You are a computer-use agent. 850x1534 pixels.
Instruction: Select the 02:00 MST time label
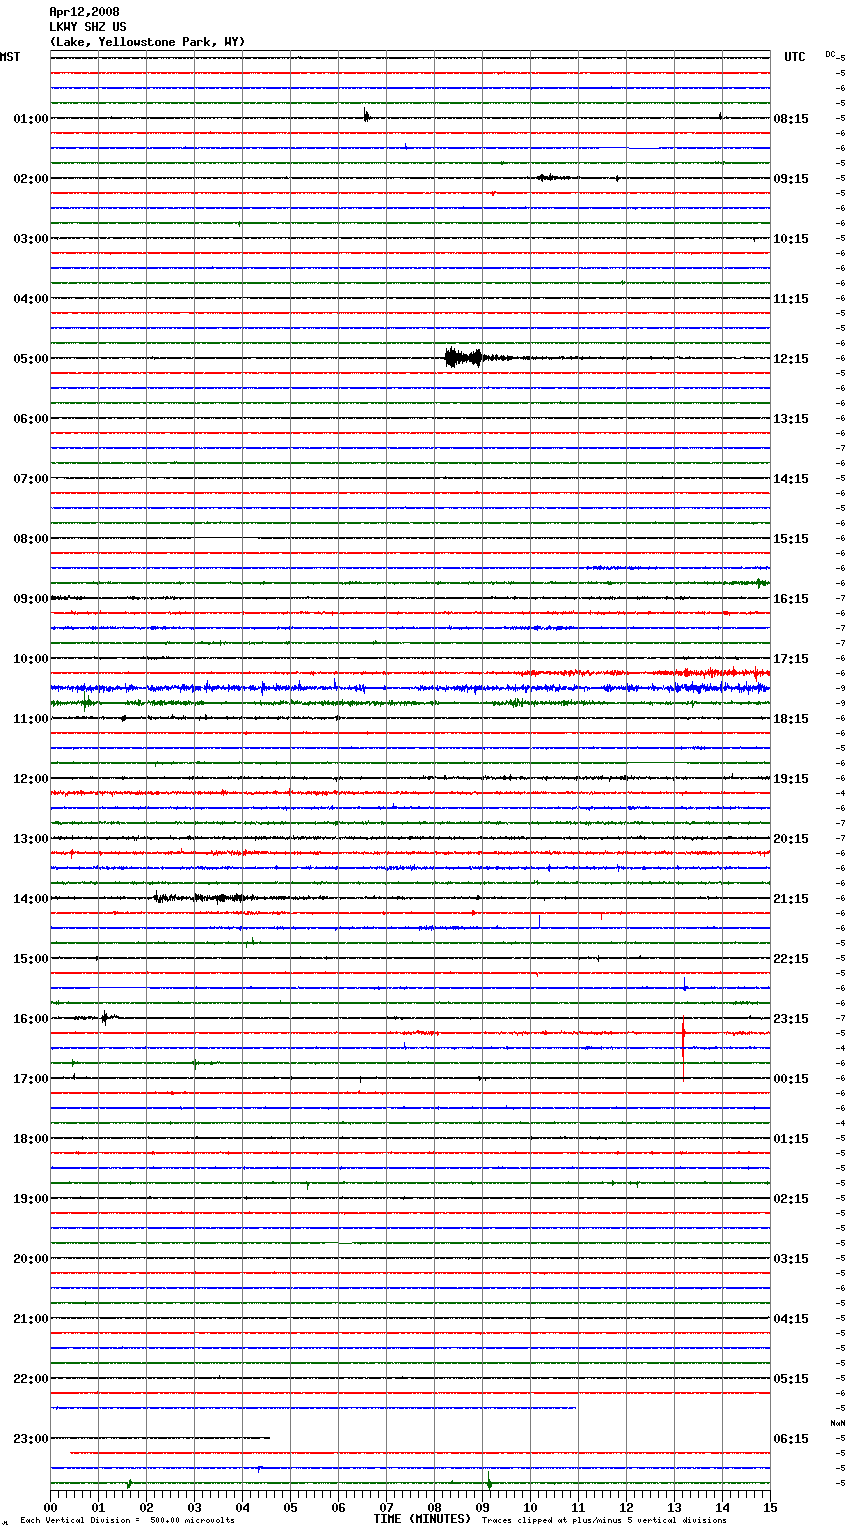pyautogui.click(x=31, y=179)
